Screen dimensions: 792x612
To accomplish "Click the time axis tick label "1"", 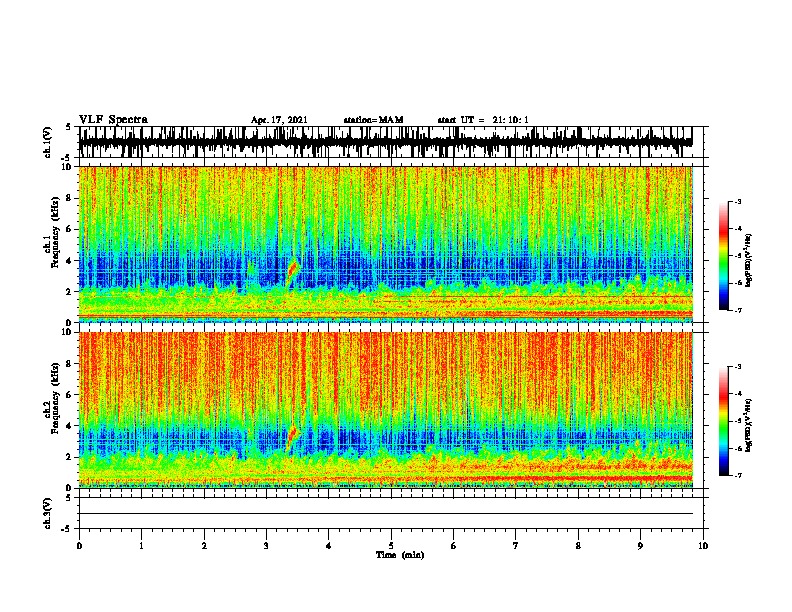I will pyautogui.click(x=141, y=546).
